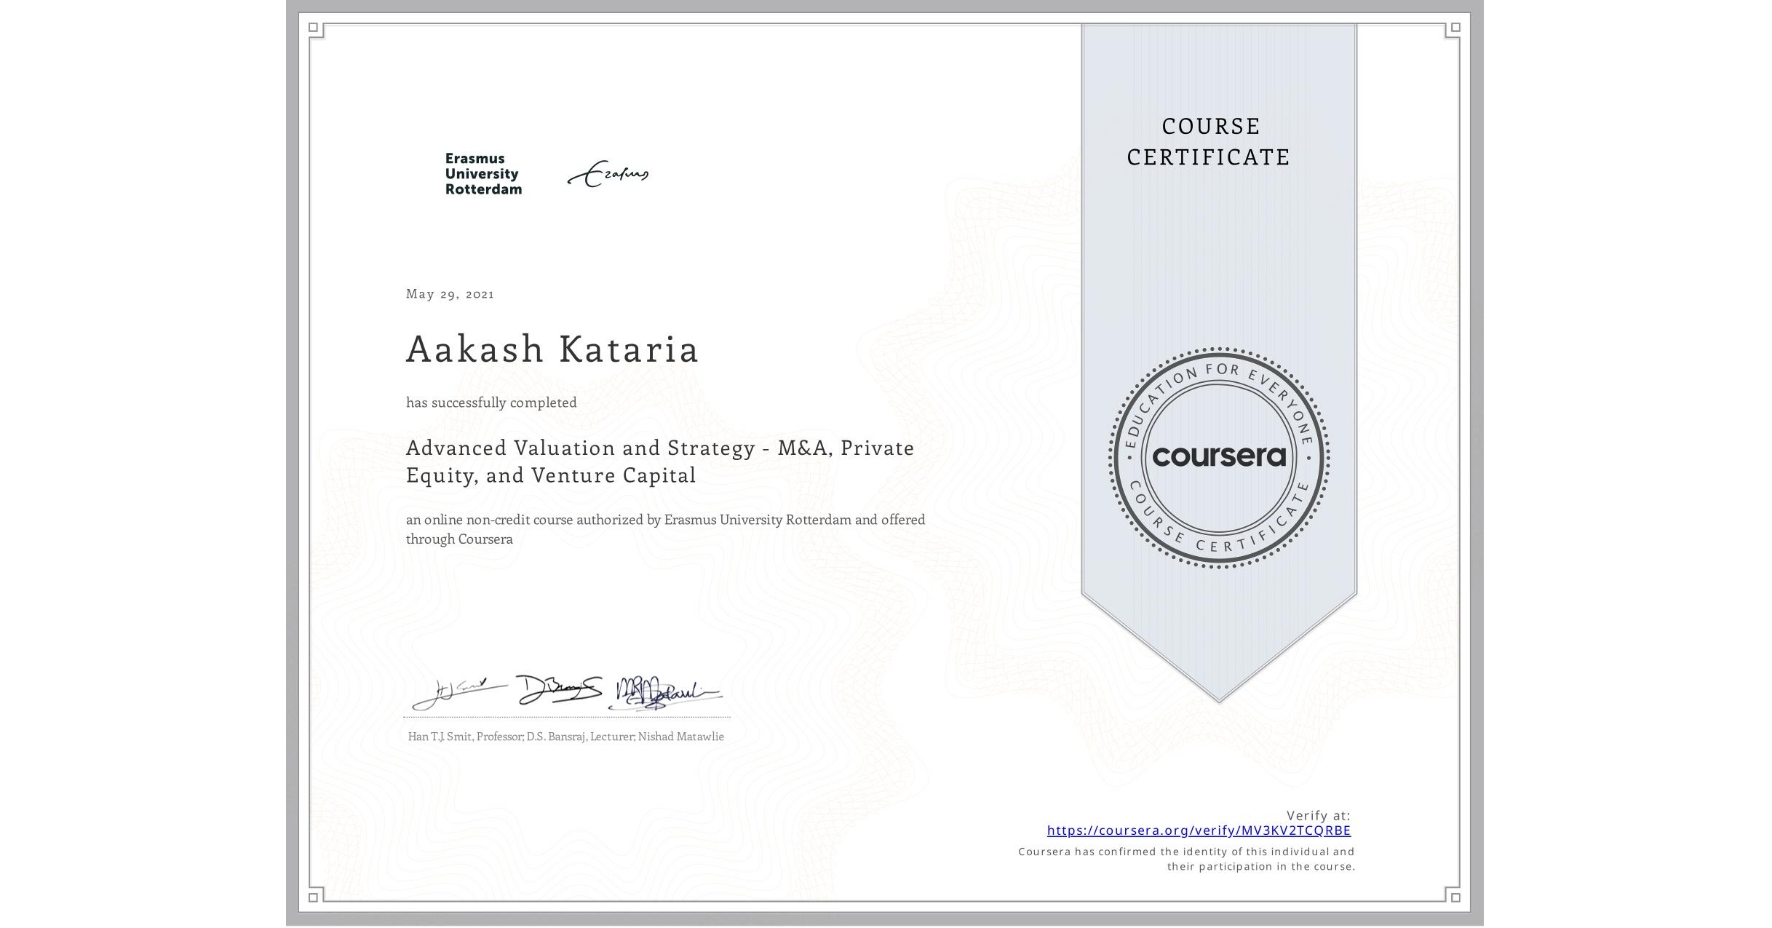Open the coursera.org verify link
This screenshot has height=928, width=1772.
click(1198, 830)
